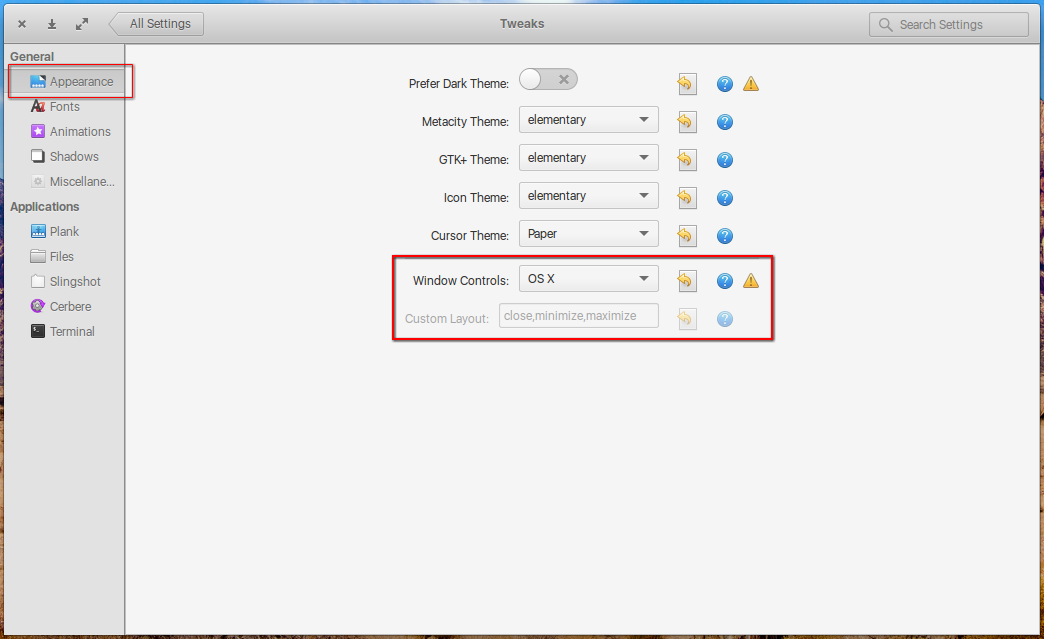
Task: Open the GTK+ Theme combo box
Action: [x=589, y=158]
